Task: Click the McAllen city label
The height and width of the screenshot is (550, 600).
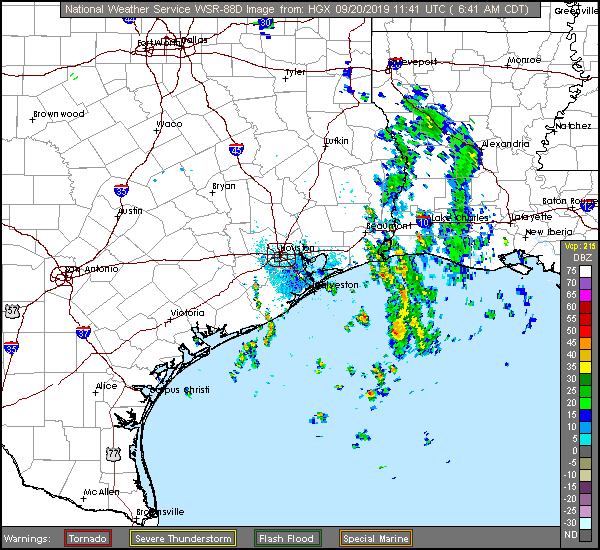Action: (102, 492)
